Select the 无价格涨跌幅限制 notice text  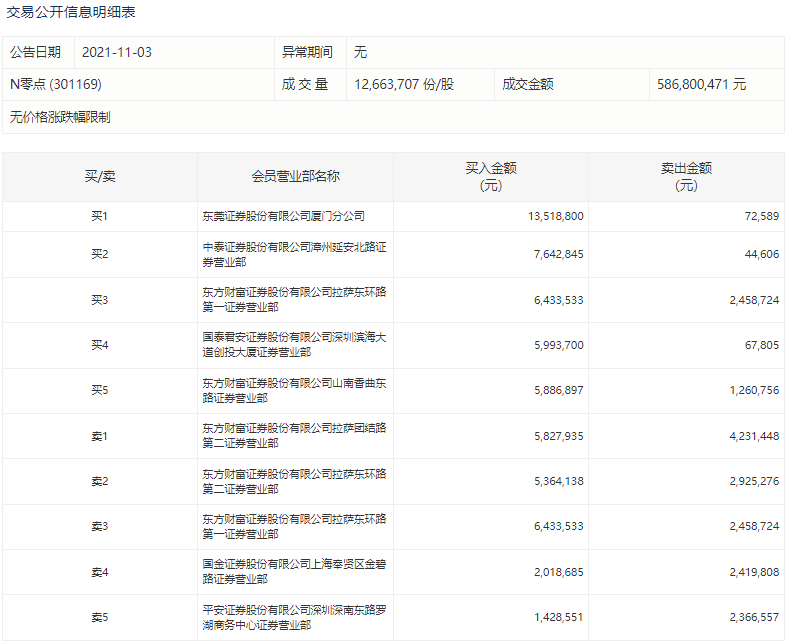pos(60,117)
